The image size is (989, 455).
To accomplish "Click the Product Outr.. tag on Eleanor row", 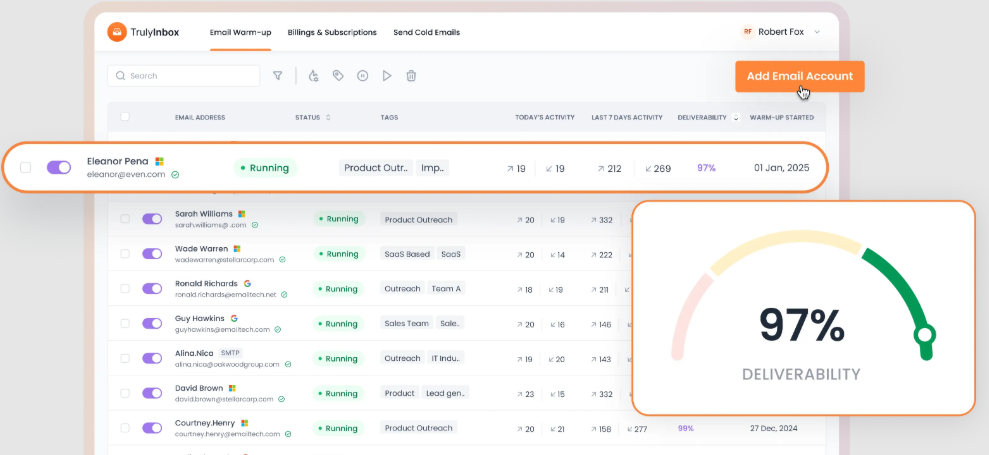I will [x=376, y=168].
